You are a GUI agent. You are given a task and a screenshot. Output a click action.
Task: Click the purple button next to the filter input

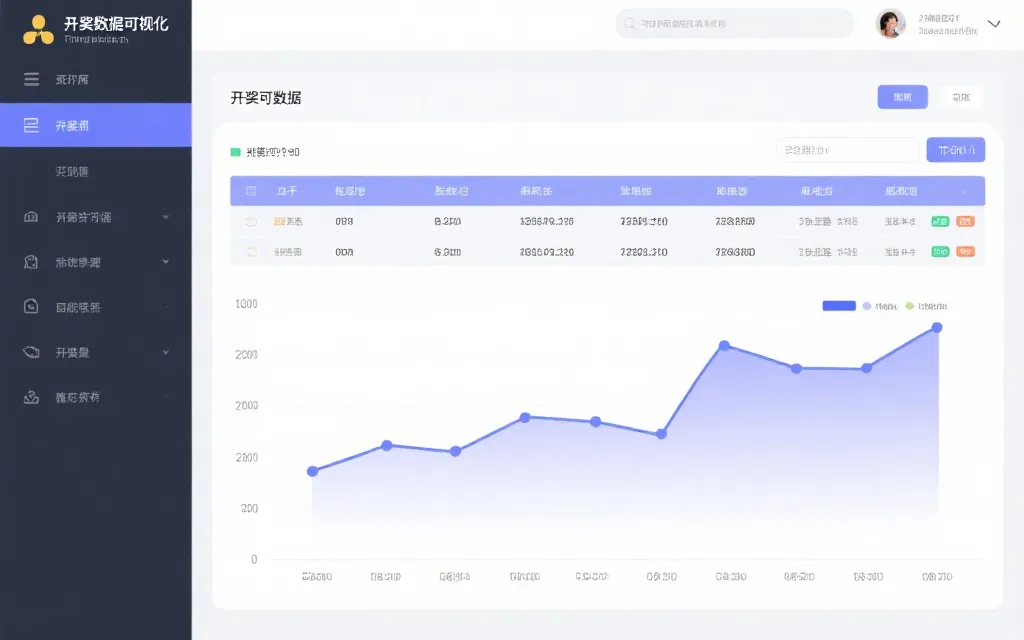955,150
